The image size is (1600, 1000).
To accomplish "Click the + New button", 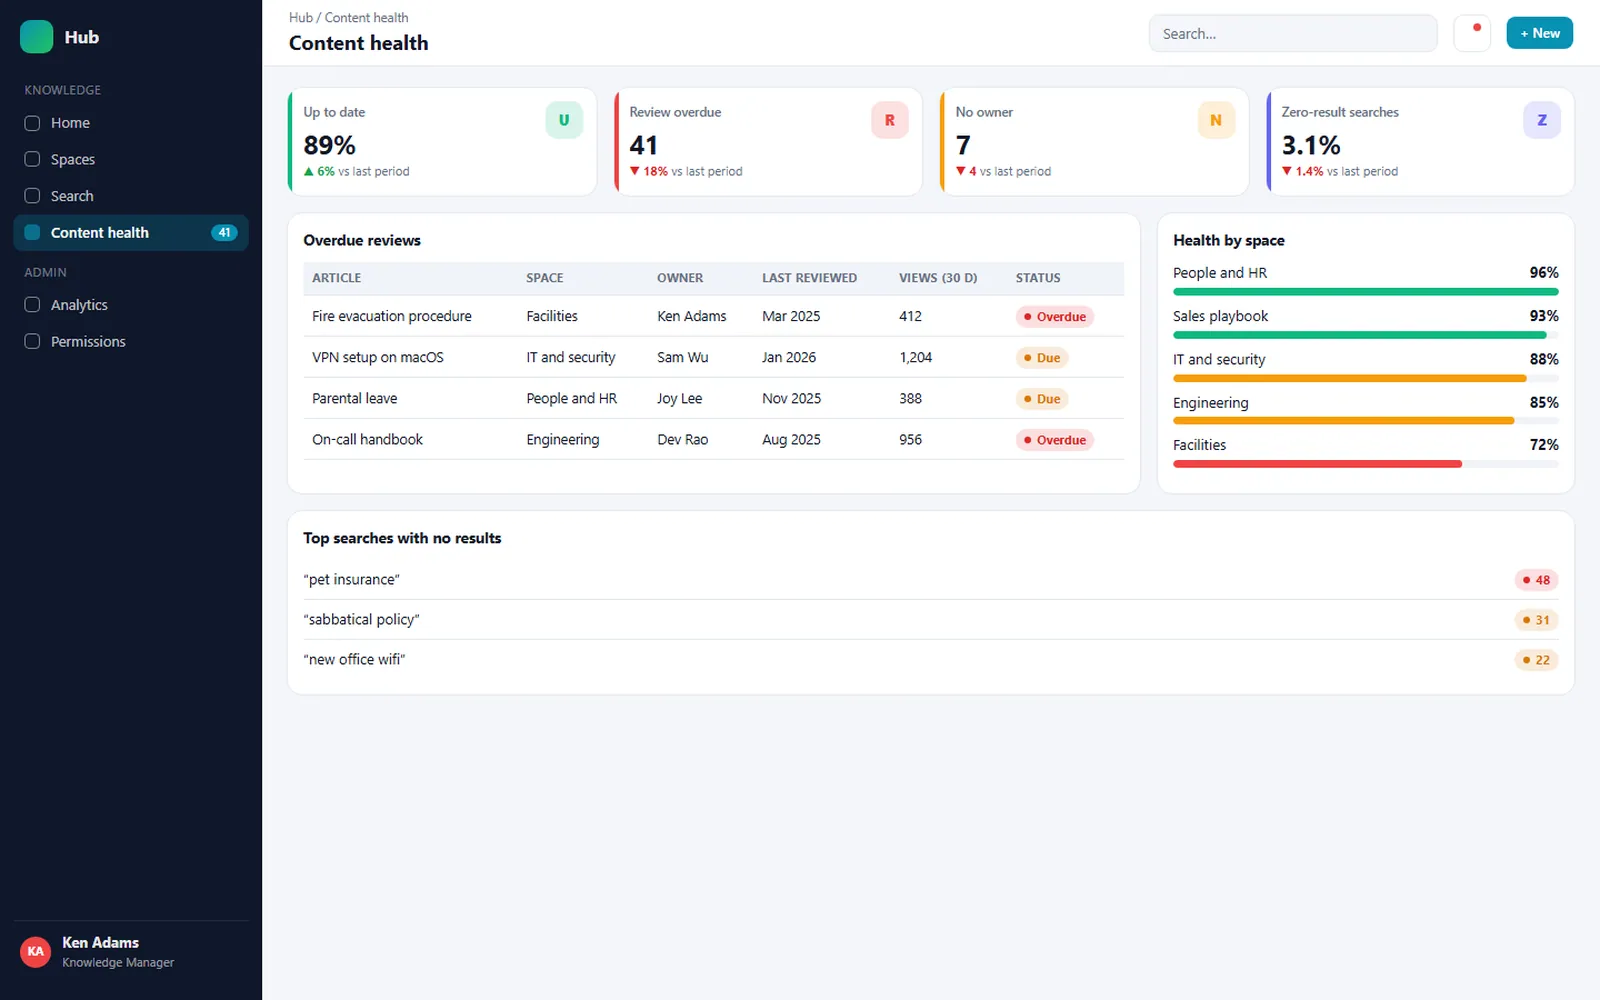I will click(1540, 33).
